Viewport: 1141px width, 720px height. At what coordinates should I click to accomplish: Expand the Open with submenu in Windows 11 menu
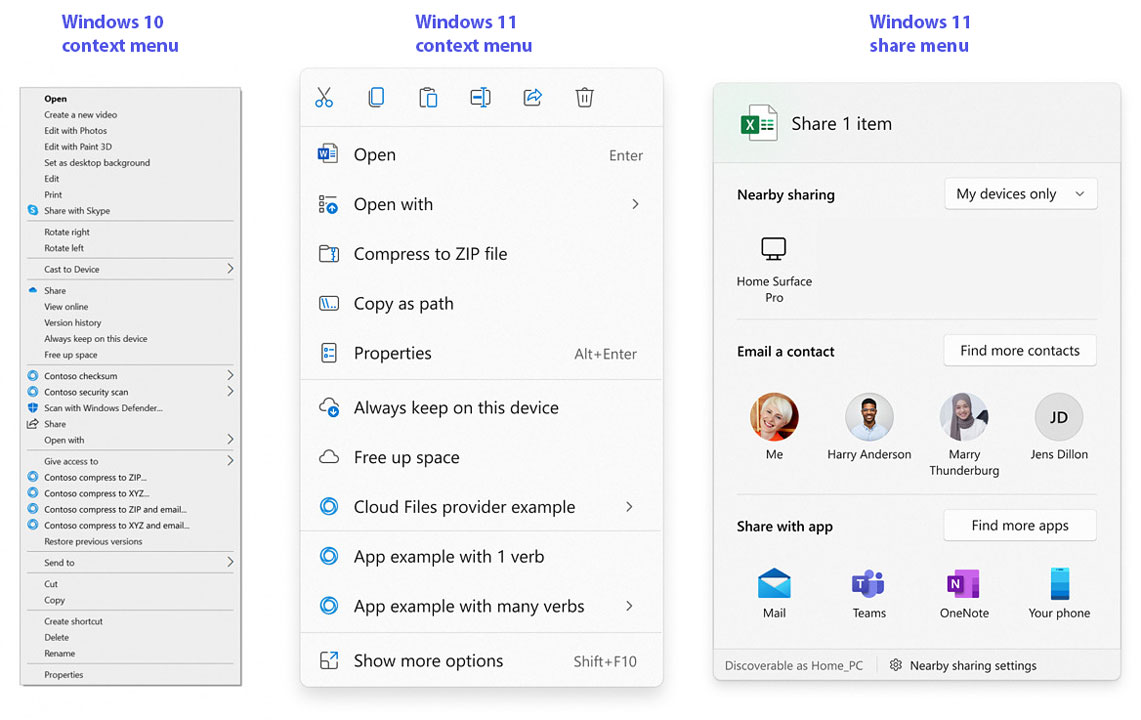click(x=635, y=204)
